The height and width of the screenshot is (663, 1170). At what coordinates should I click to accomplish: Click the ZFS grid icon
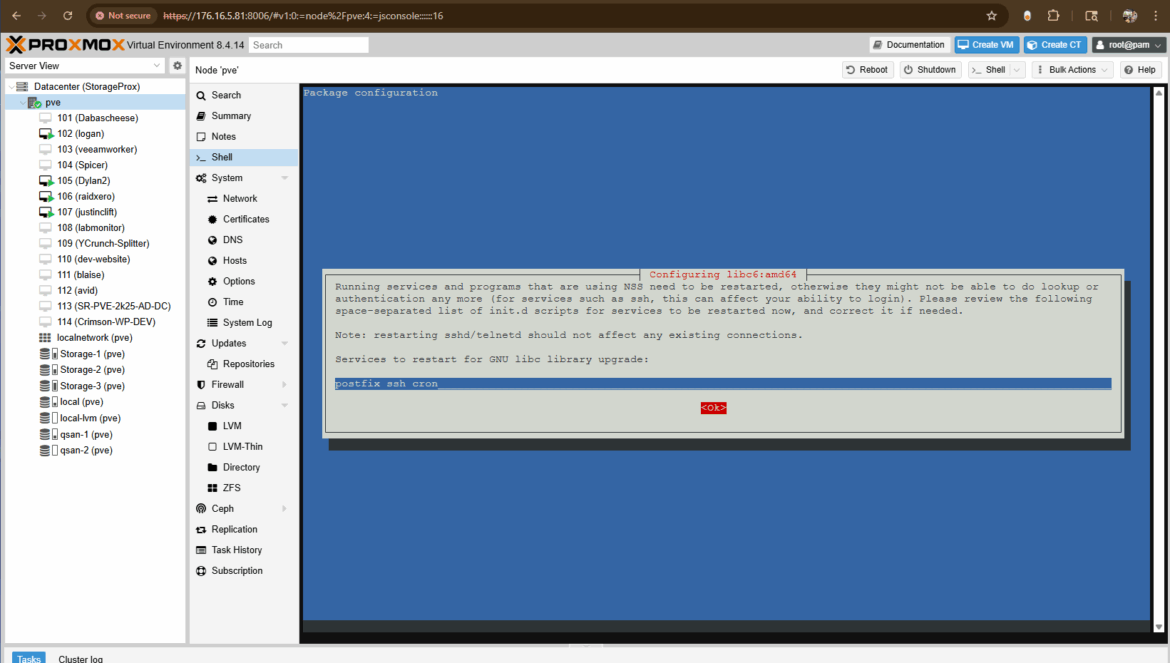click(x=212, y=488)
